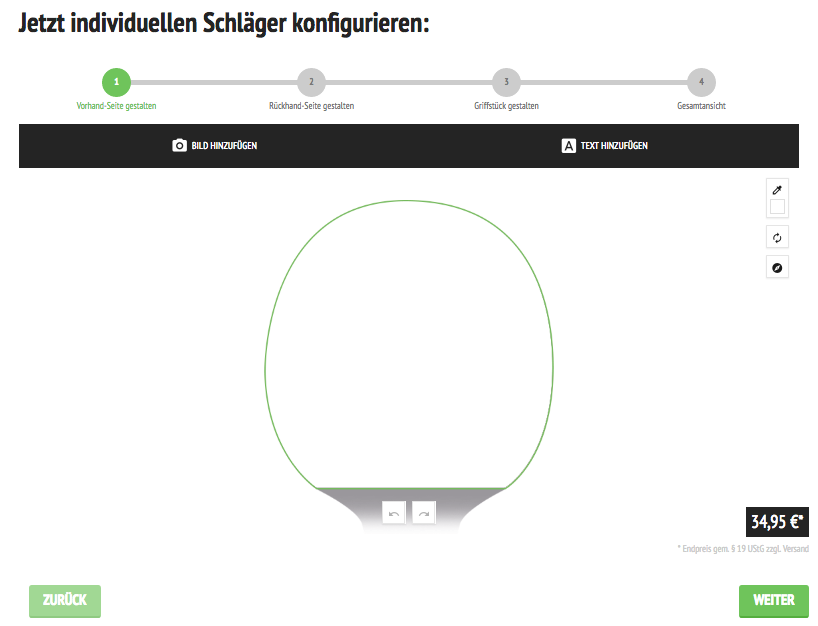The width and height of the screenshot is (818, 626).
Task: Click the 'Gesamtansicht' step label
Action: (701, 105)
